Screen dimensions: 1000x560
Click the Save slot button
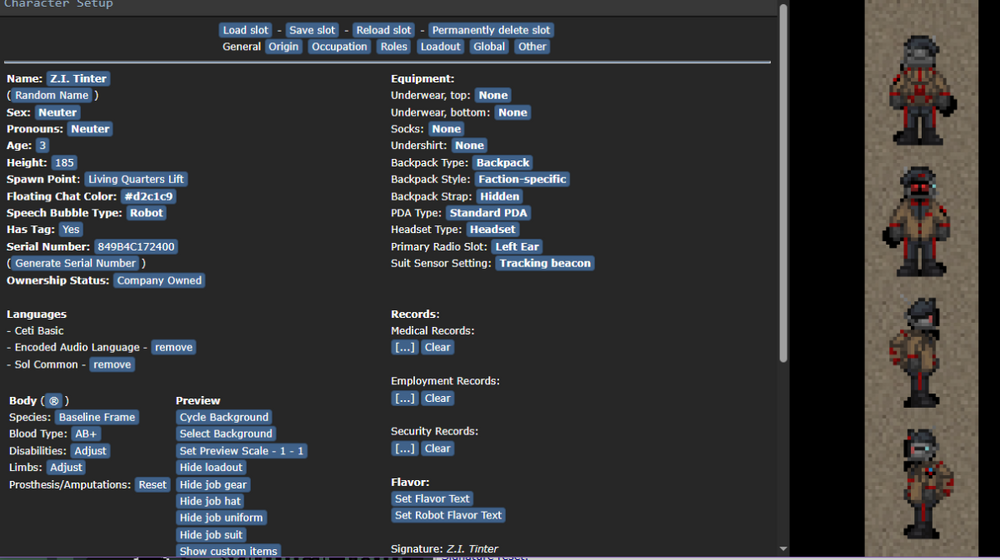[313, 30]
